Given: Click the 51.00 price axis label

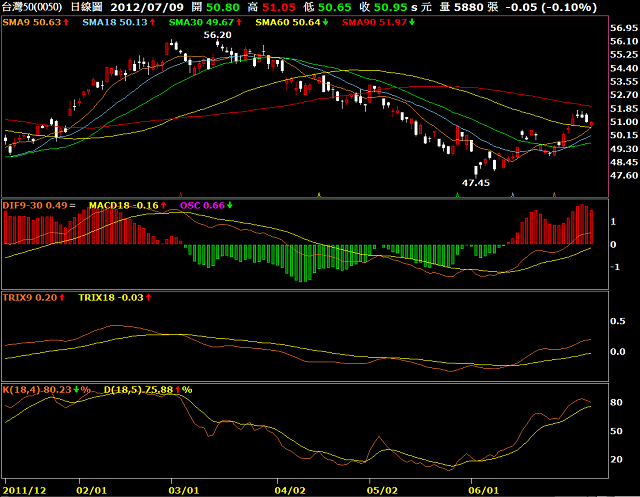Looking at the screenshot, I should pos(624,122).
